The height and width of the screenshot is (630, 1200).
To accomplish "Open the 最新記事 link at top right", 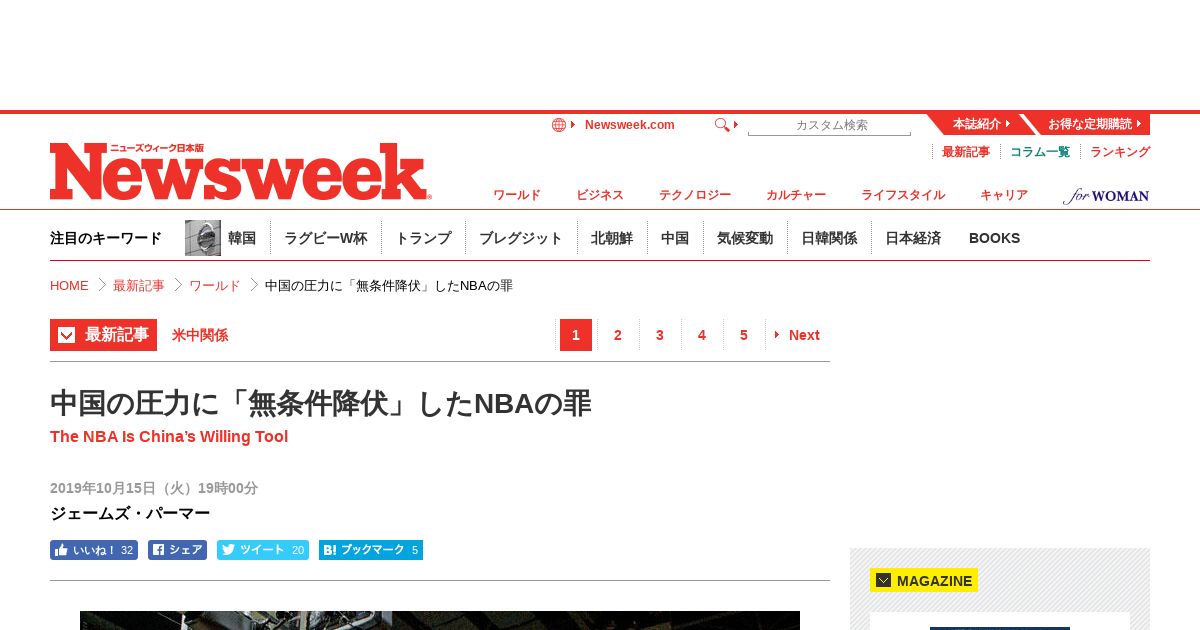I will point(966,152).
